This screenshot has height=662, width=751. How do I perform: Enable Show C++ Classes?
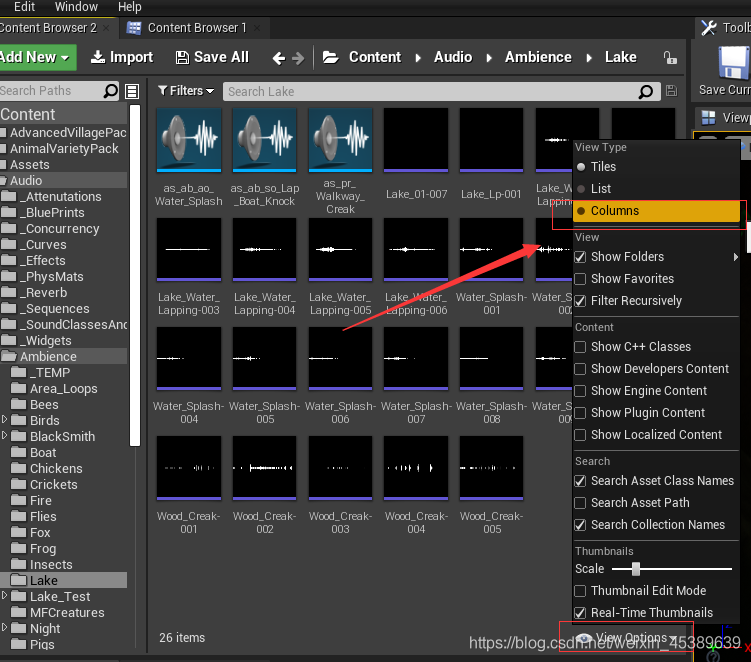[x=580, y=347]
